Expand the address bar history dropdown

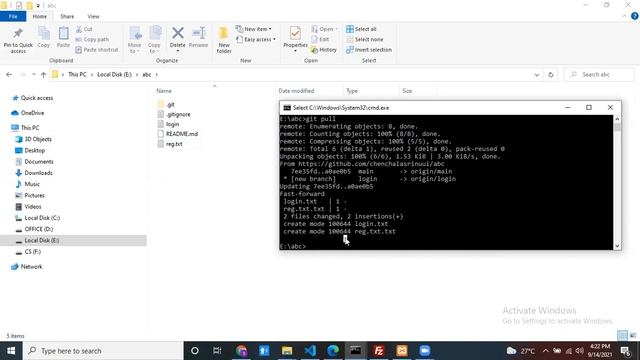[536, 75]
